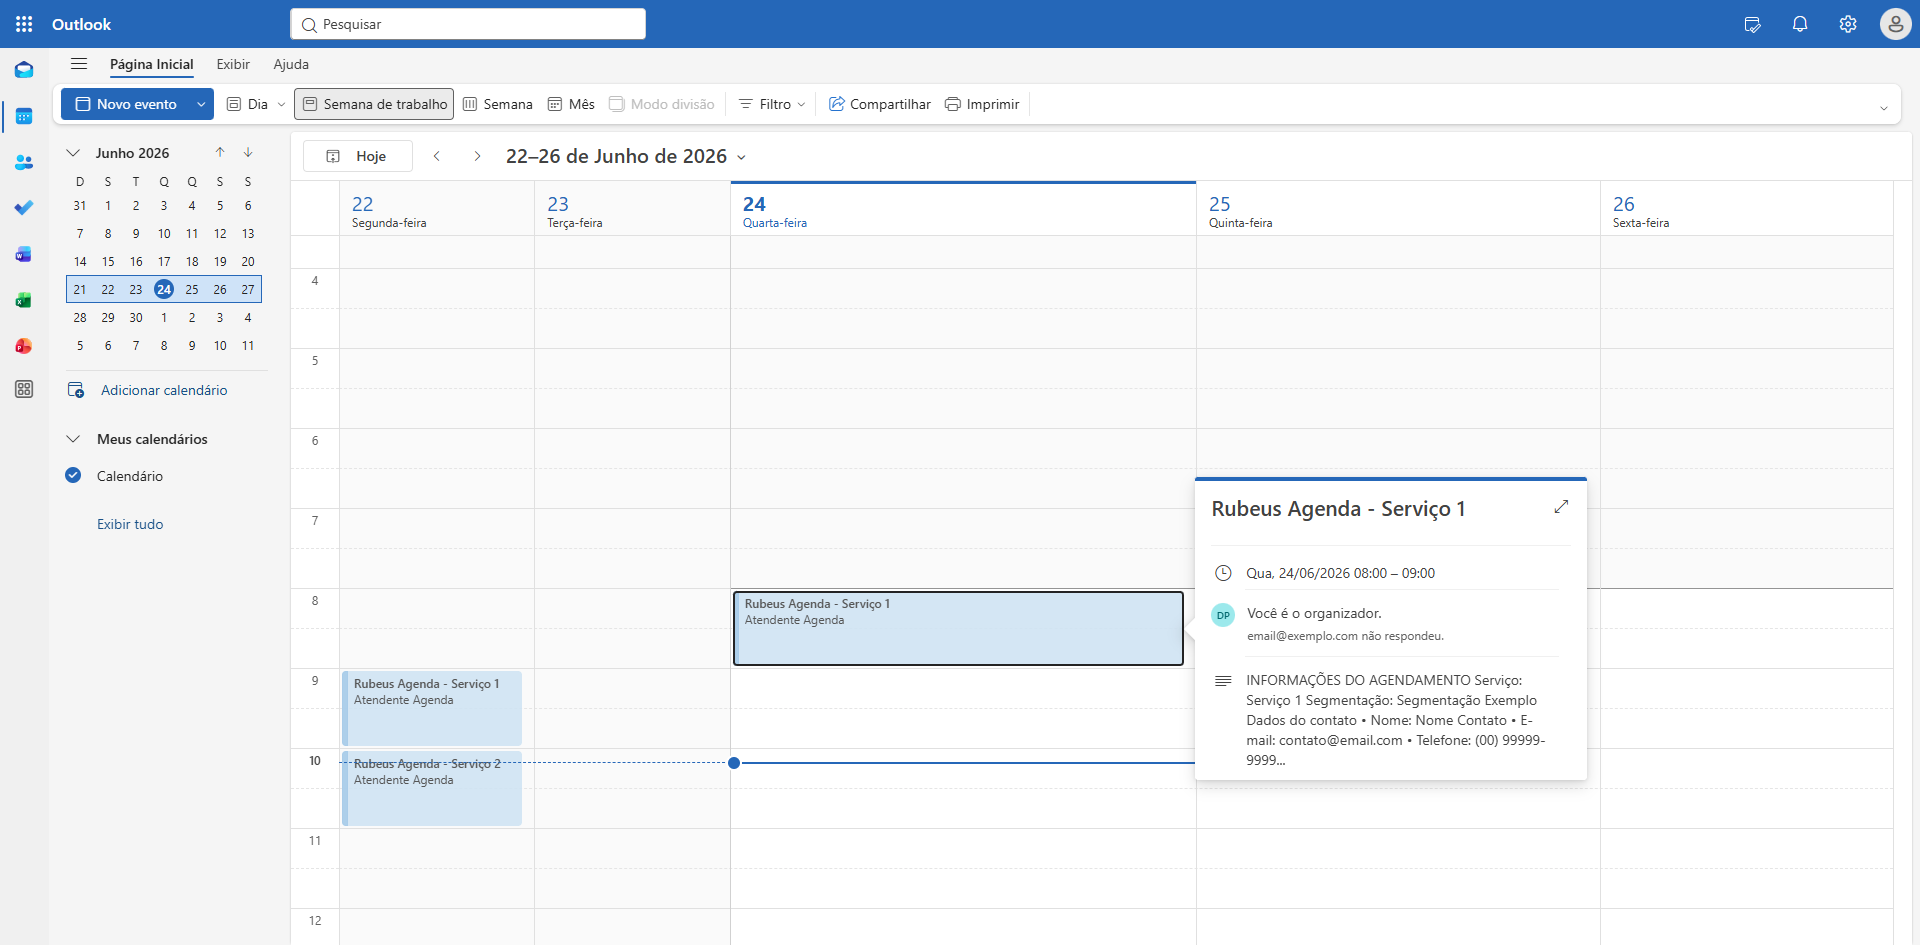The height and width of the screenshot is (945, 1920).
Task: Create a Novo evento
Action: [126, 104]
